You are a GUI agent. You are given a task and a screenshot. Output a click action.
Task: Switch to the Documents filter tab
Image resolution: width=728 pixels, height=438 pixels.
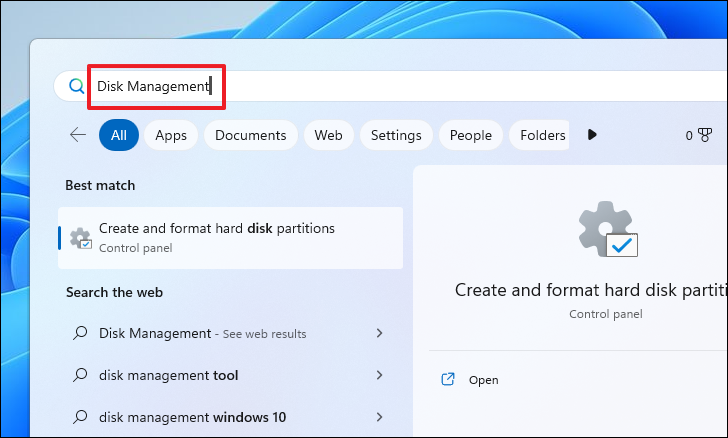pos(251,135)
